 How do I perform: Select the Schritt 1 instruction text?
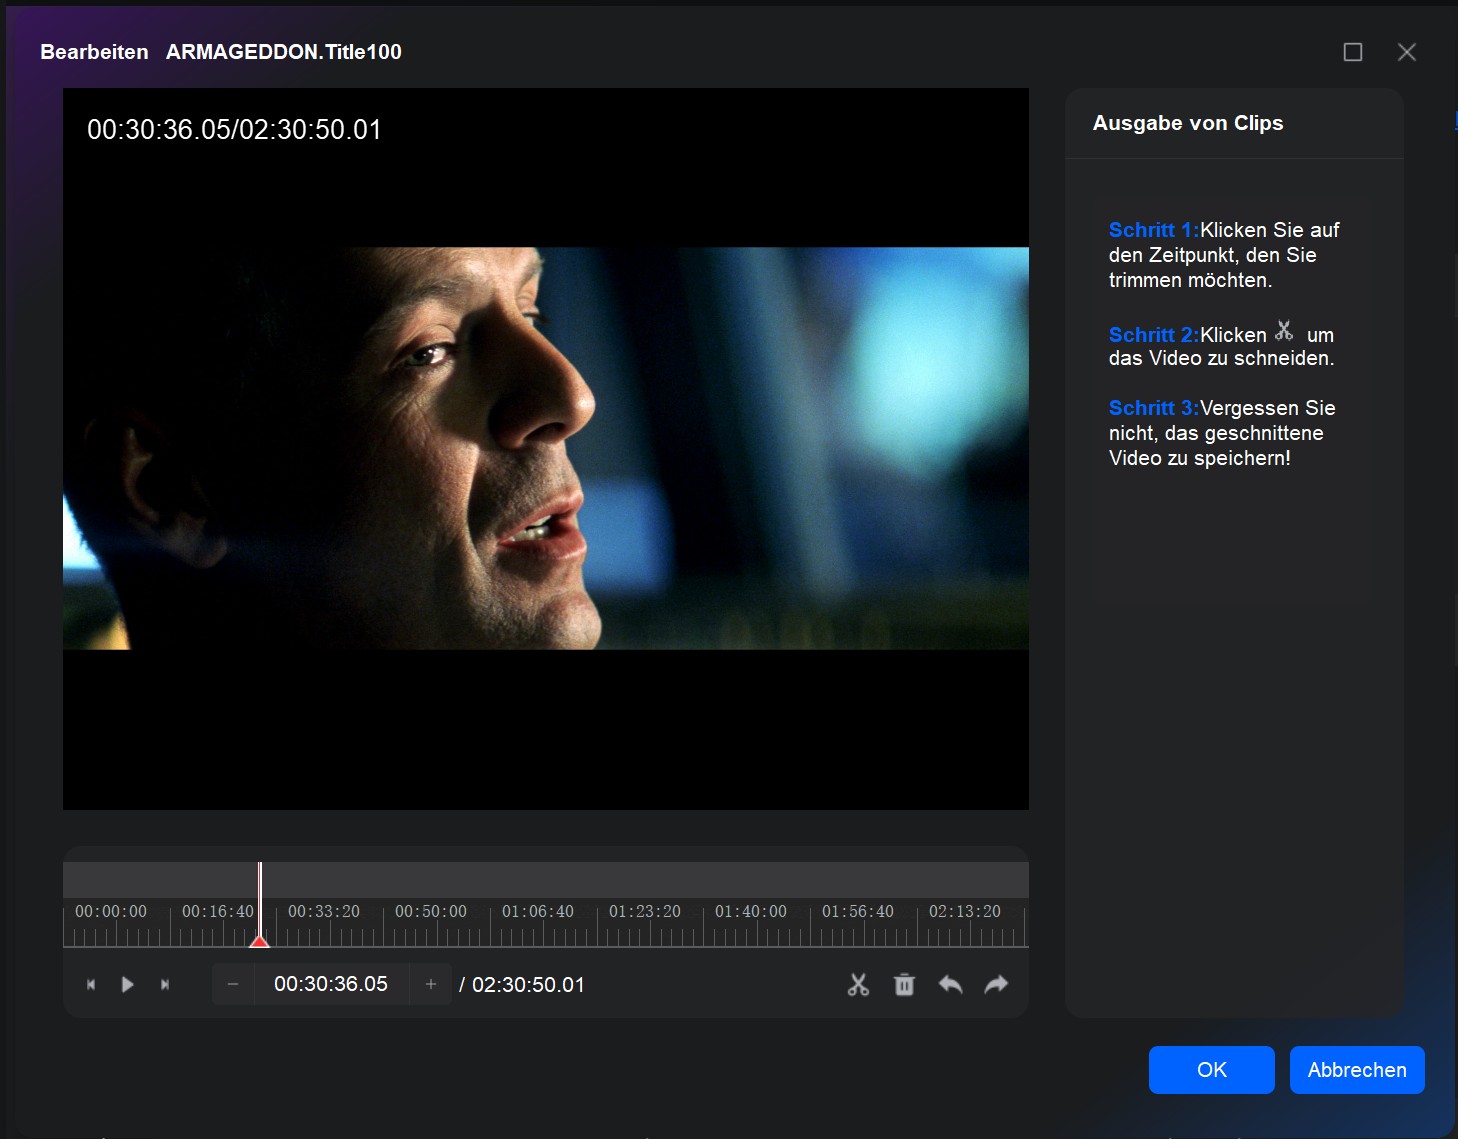[1224, 255]
